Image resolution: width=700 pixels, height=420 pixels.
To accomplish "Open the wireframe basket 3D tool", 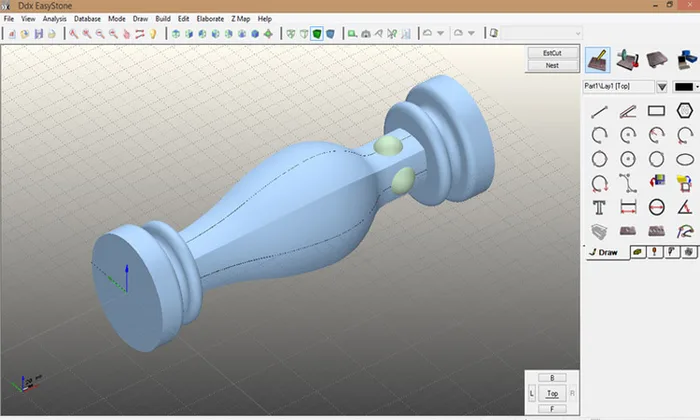I will (599, 231).
